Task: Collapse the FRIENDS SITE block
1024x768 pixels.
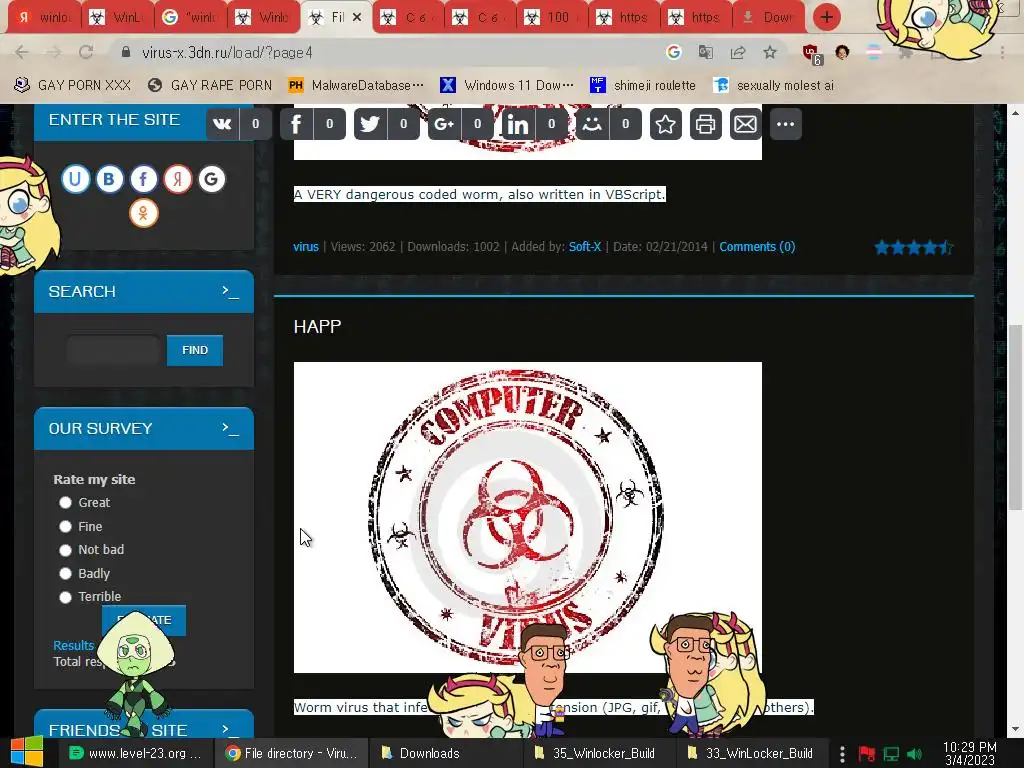Action: (x=230, y=729)
